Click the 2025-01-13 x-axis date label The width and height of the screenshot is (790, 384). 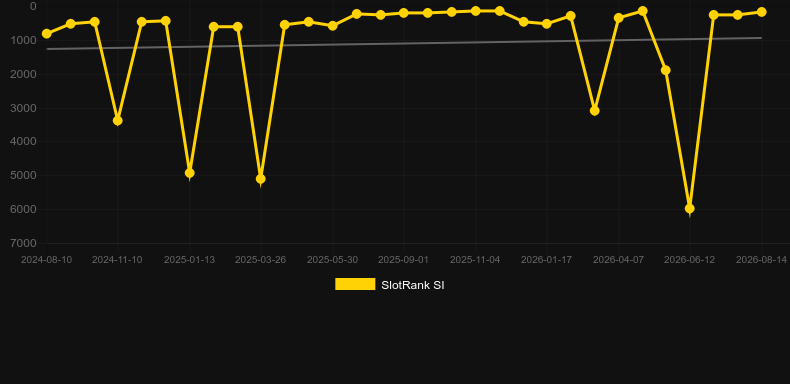(x=189, y=260)
